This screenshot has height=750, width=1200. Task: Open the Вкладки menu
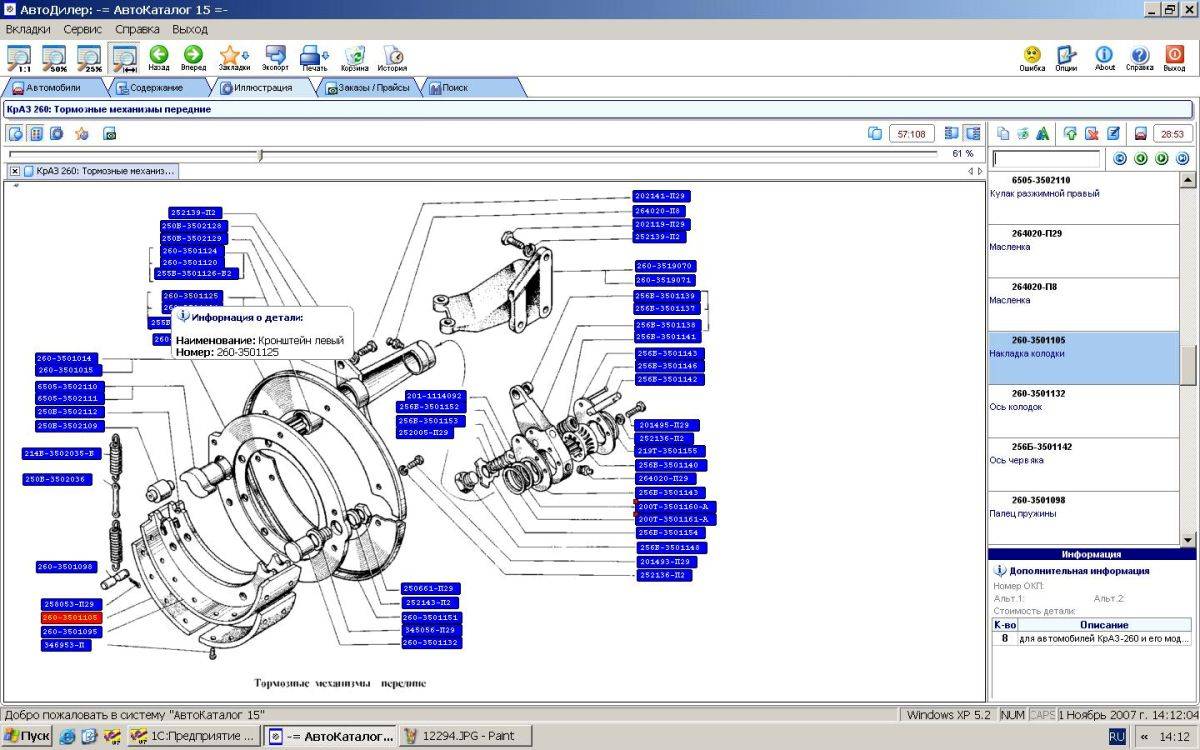click(28, 29)
